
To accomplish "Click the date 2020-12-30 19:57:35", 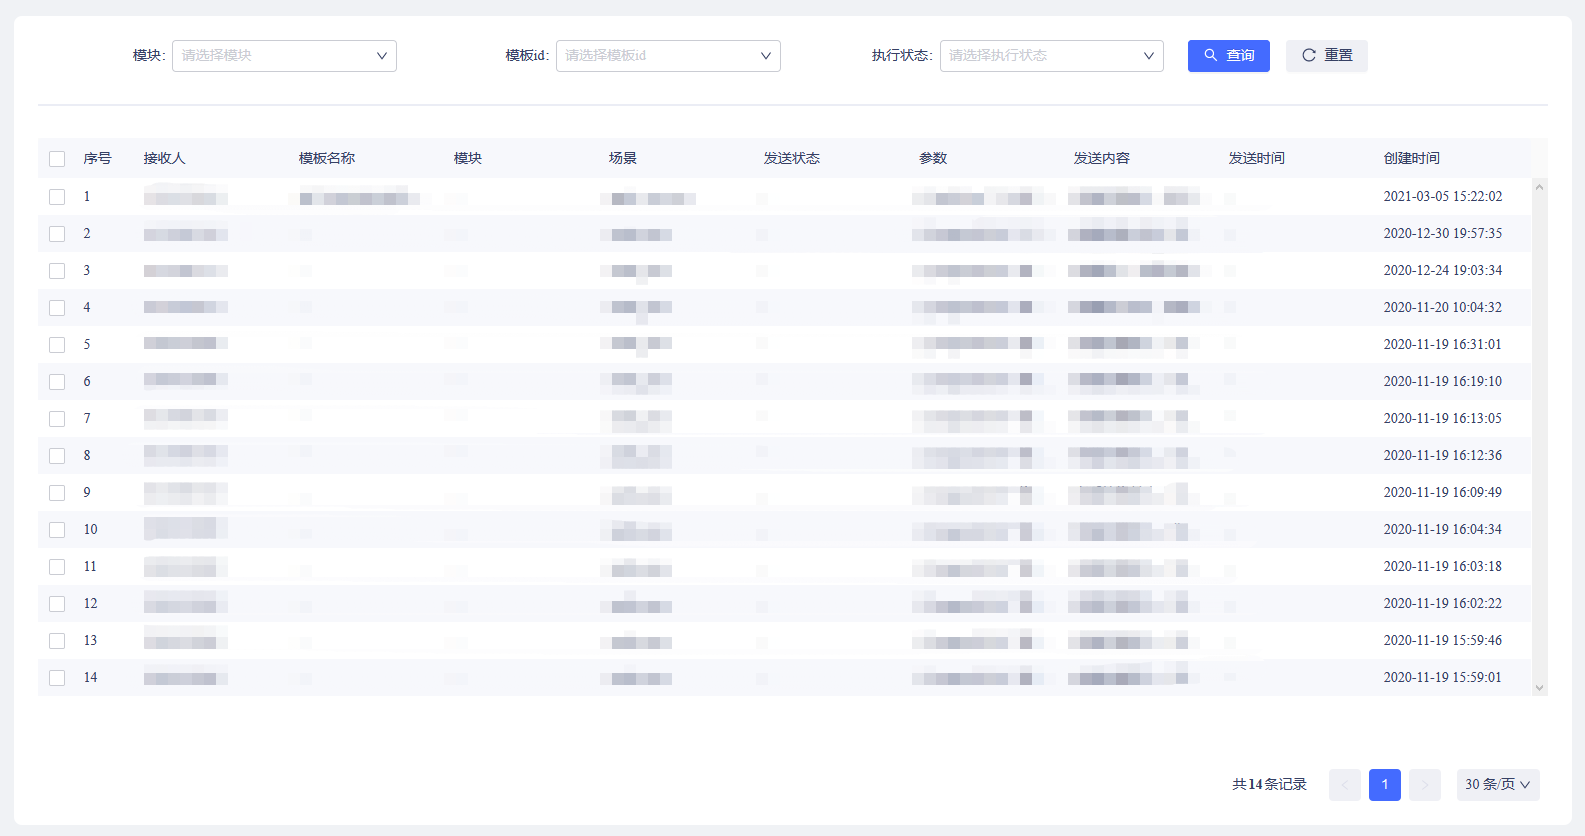I will [x=1443, y=234].
